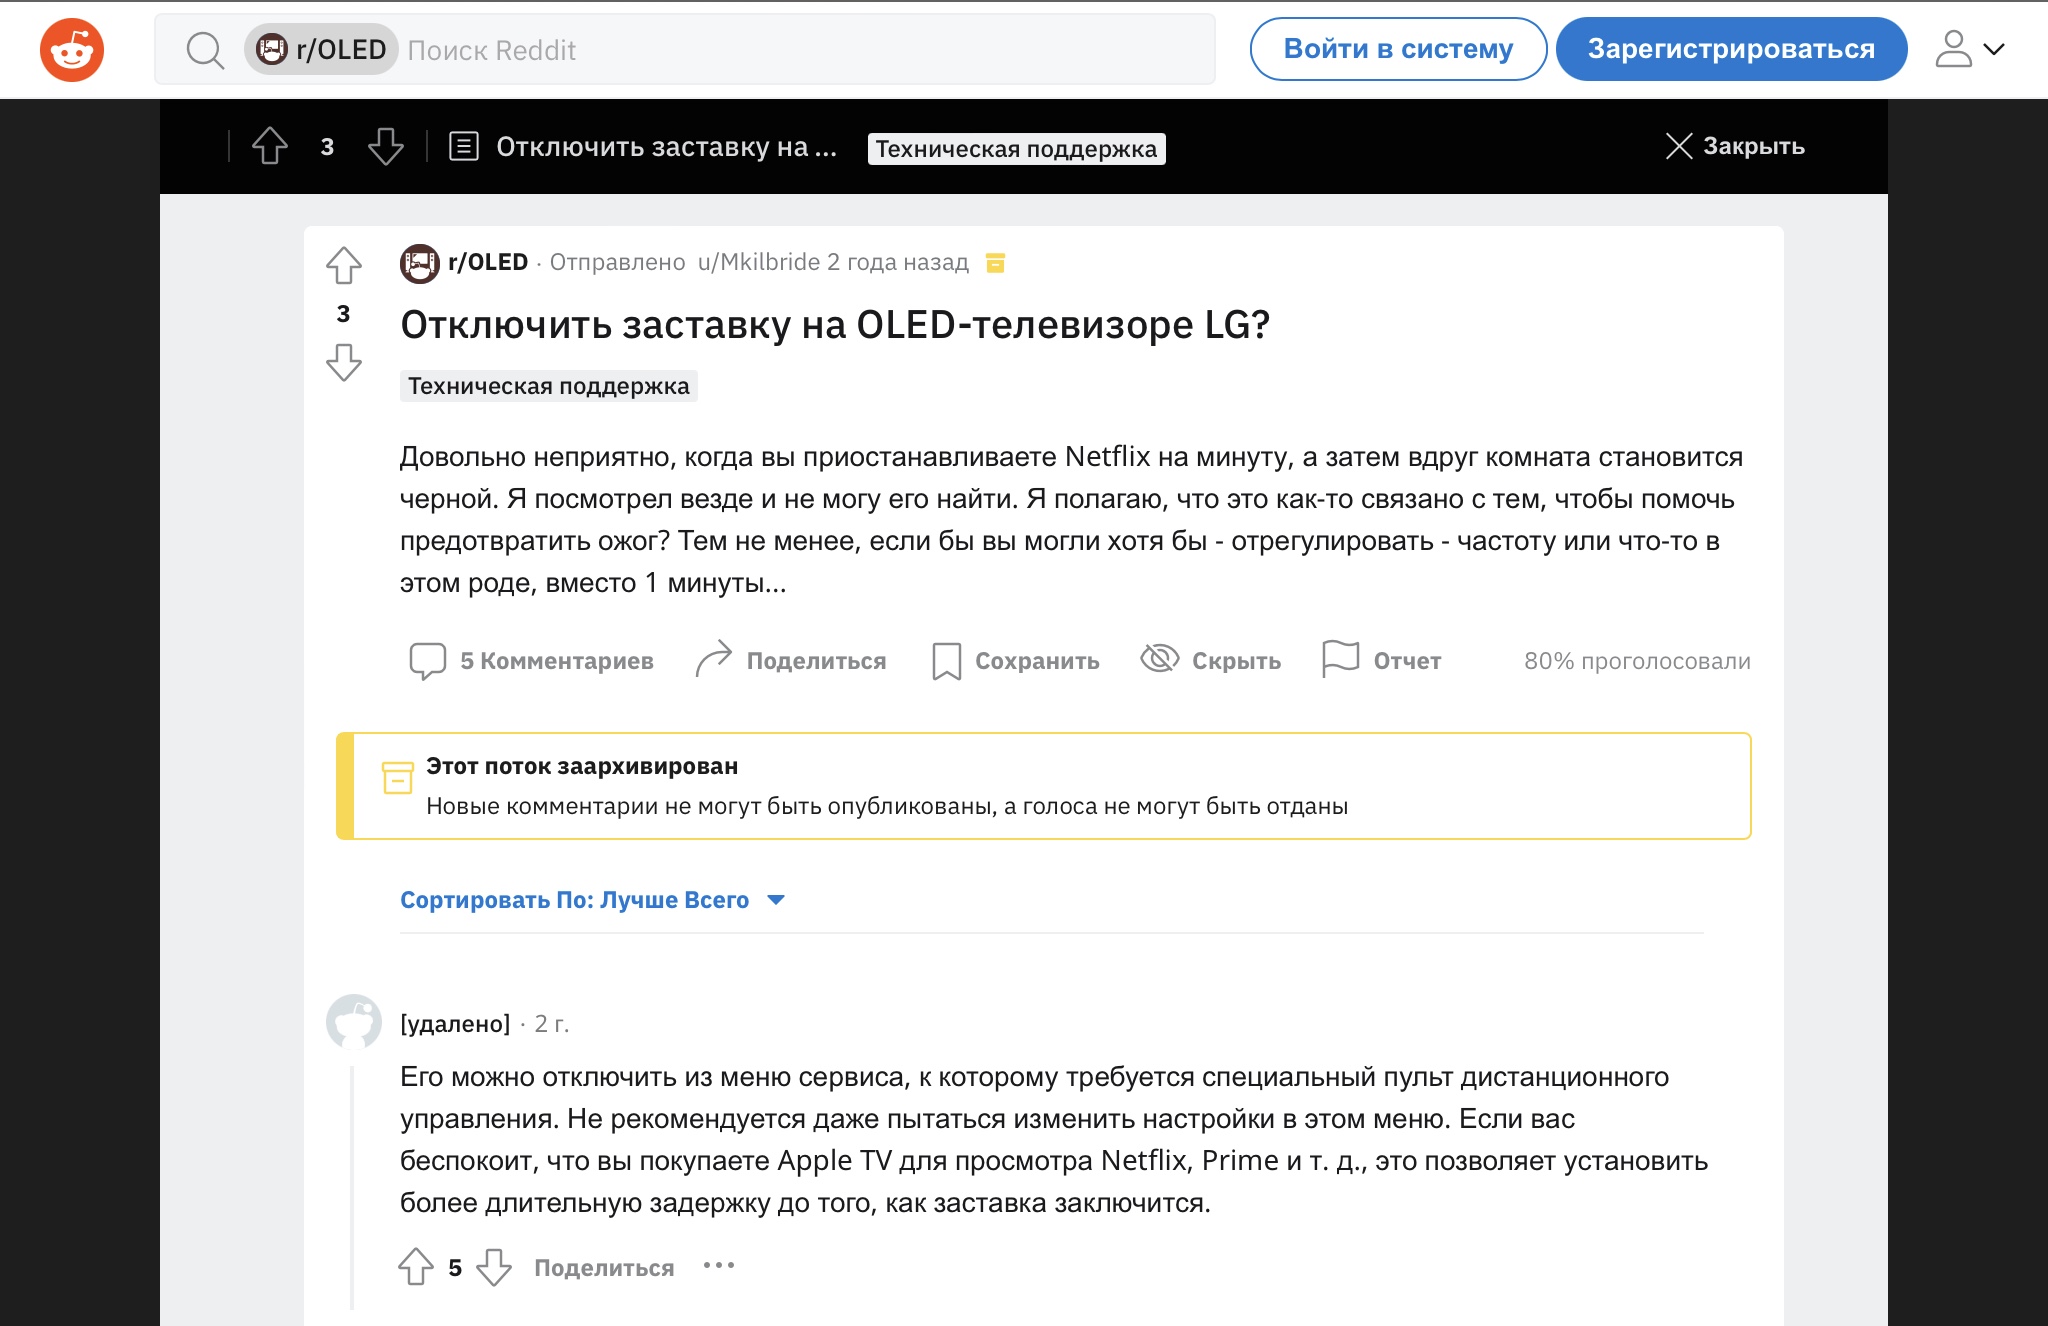The height and width of the screenshot is (1326, 2048).
Task: Open the comment's three-dot options menu
Action: click(719, 1266)
